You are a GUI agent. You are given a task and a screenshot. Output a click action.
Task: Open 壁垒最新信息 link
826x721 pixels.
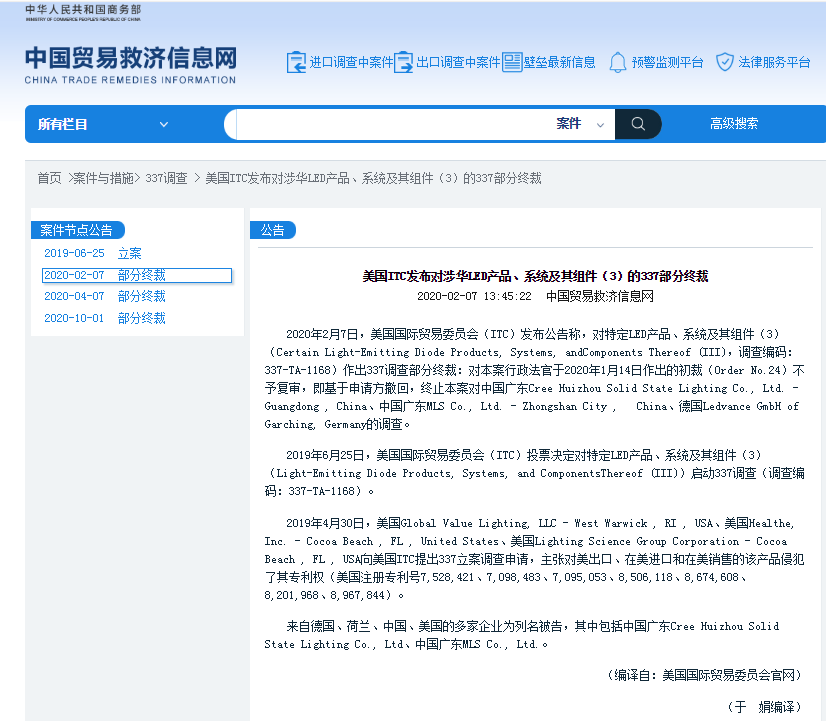[x=559, y=63]
